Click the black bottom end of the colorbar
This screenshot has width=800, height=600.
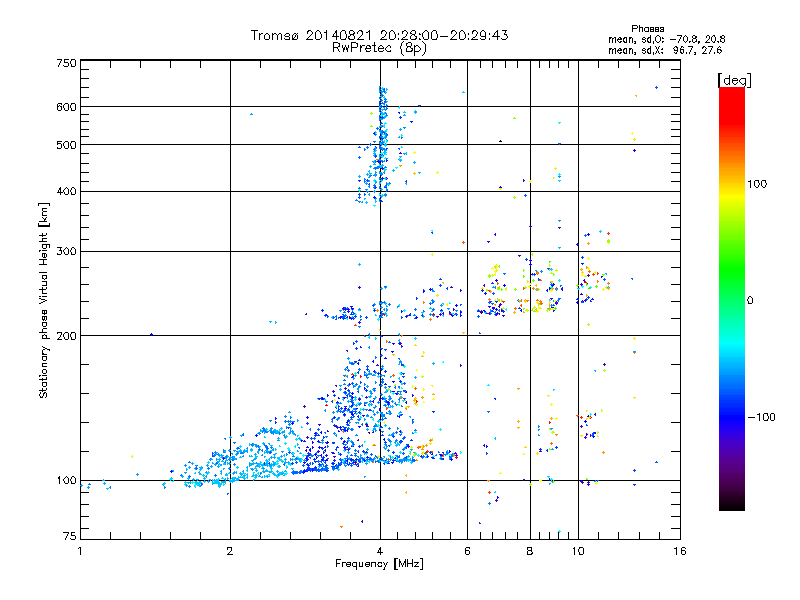click(x=732, y=503)
